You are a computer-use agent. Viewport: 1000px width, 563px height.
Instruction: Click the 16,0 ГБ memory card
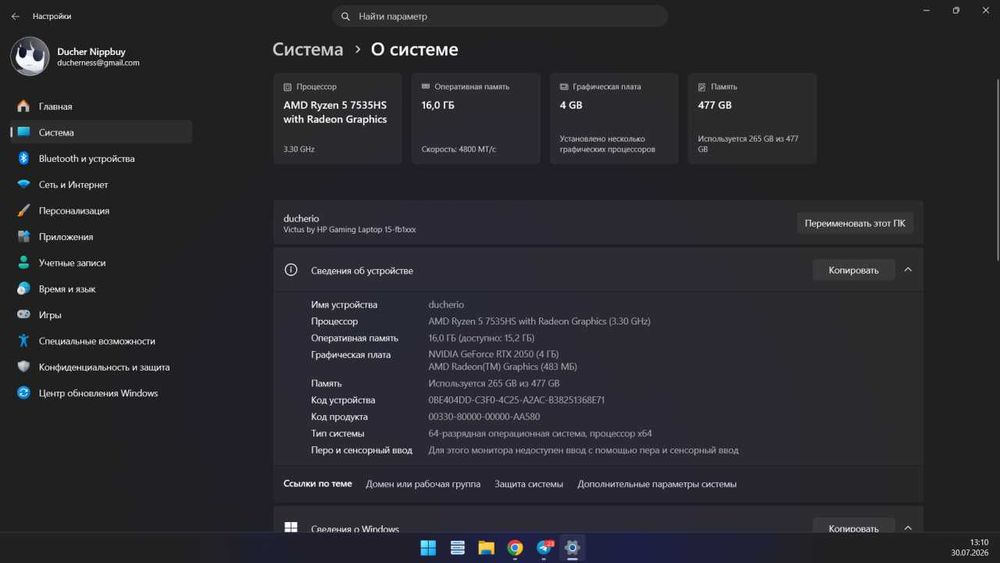pos(476,119)
